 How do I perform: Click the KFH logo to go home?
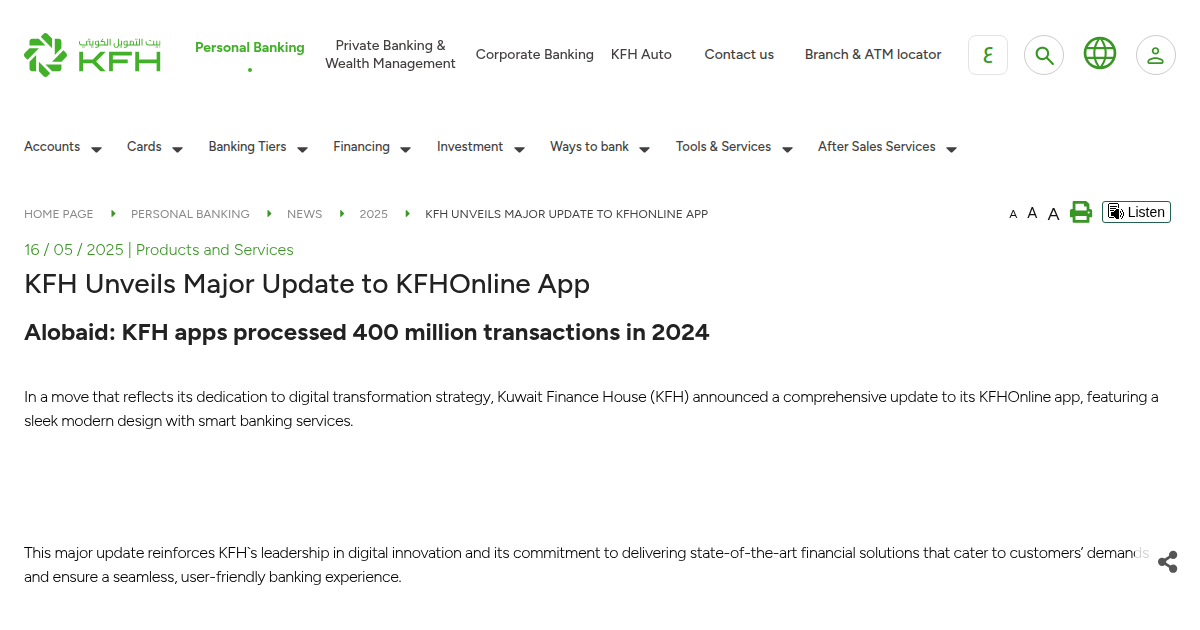coord(92,54)
